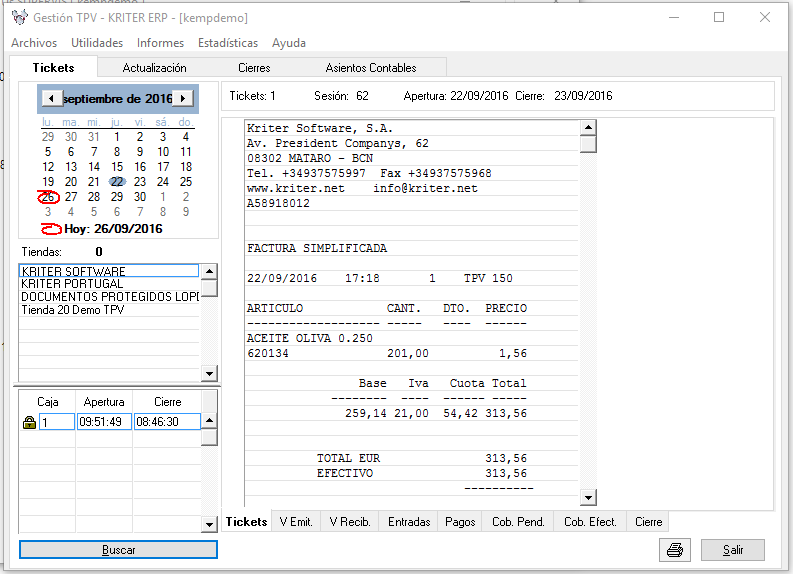Click Hoy: 26/09/2016 to jump to today
Image resolution: width=793 pixels, height=574 pixels.
point(113,229)
